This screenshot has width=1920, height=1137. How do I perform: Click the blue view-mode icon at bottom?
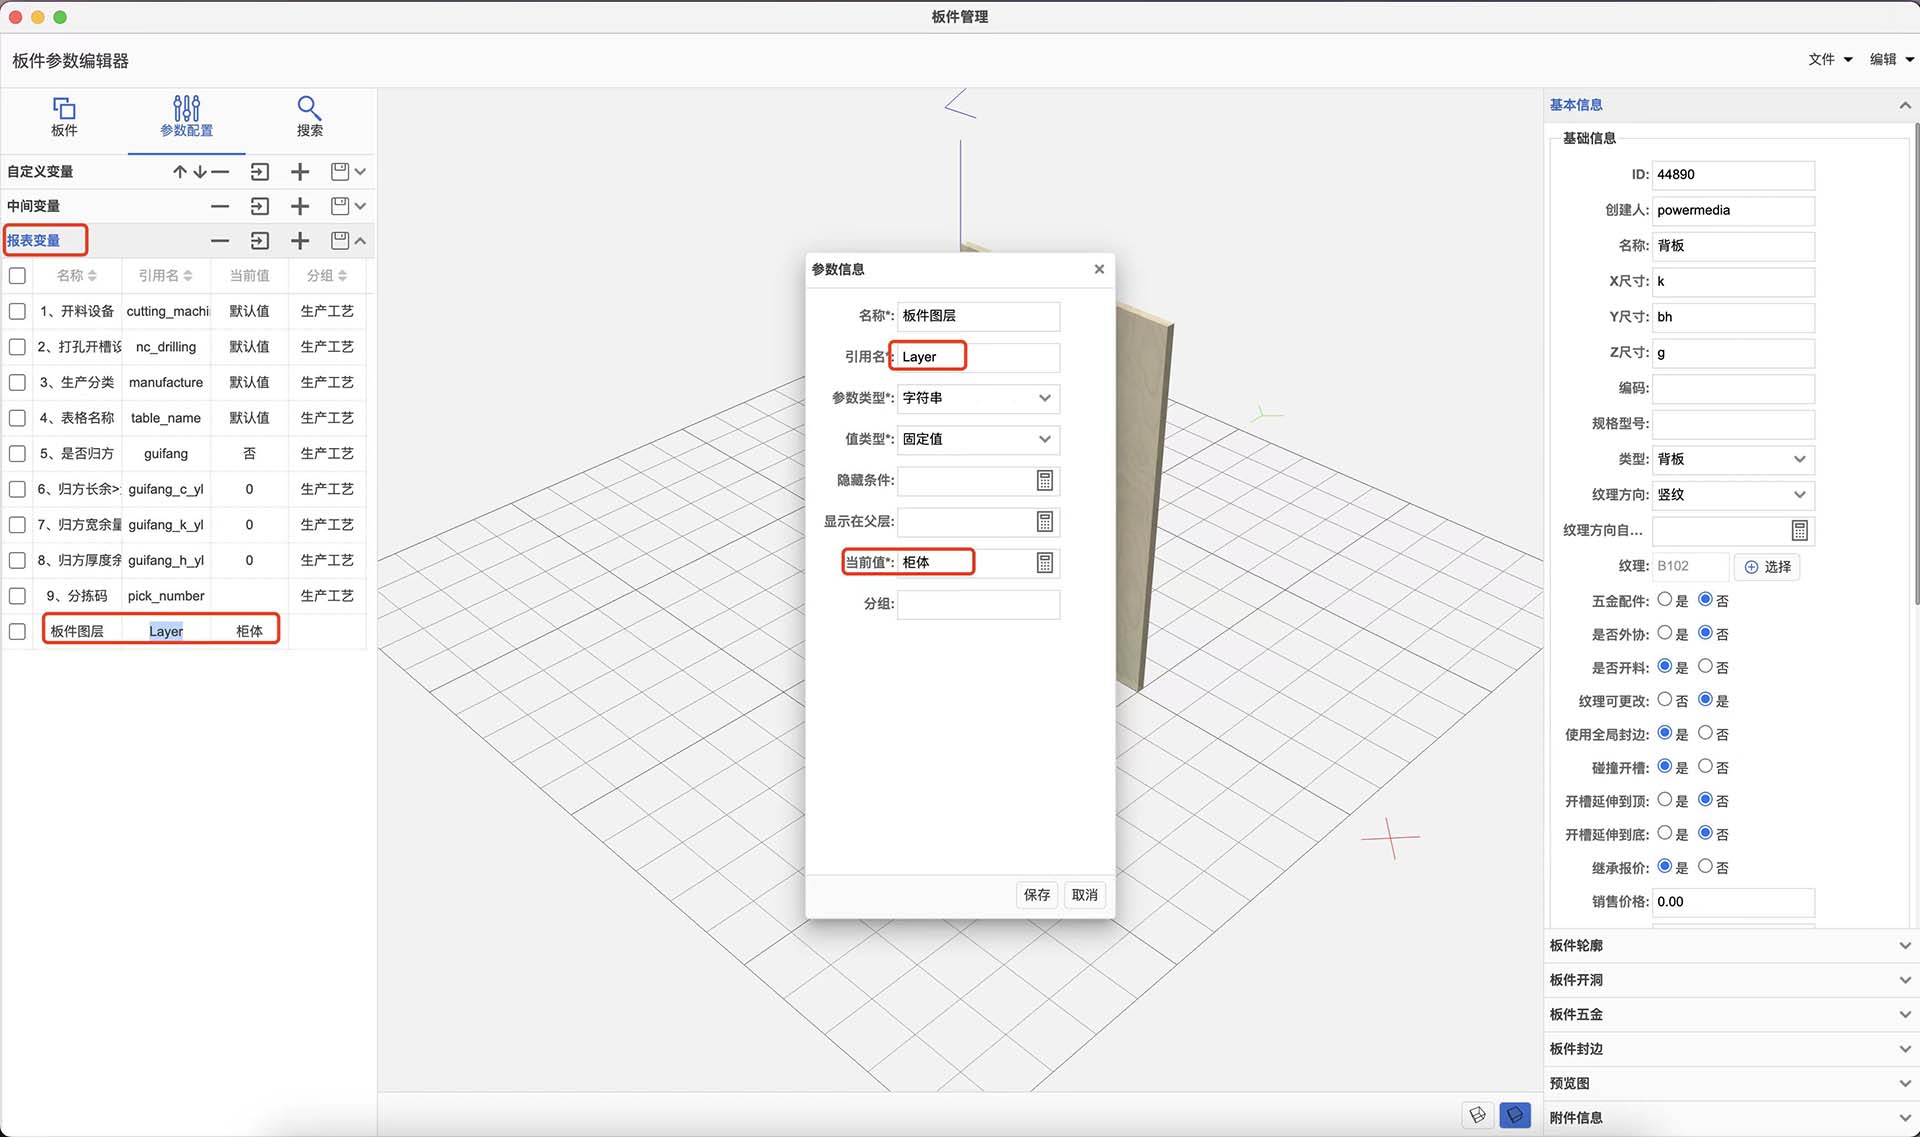tap(1515, 1114)
